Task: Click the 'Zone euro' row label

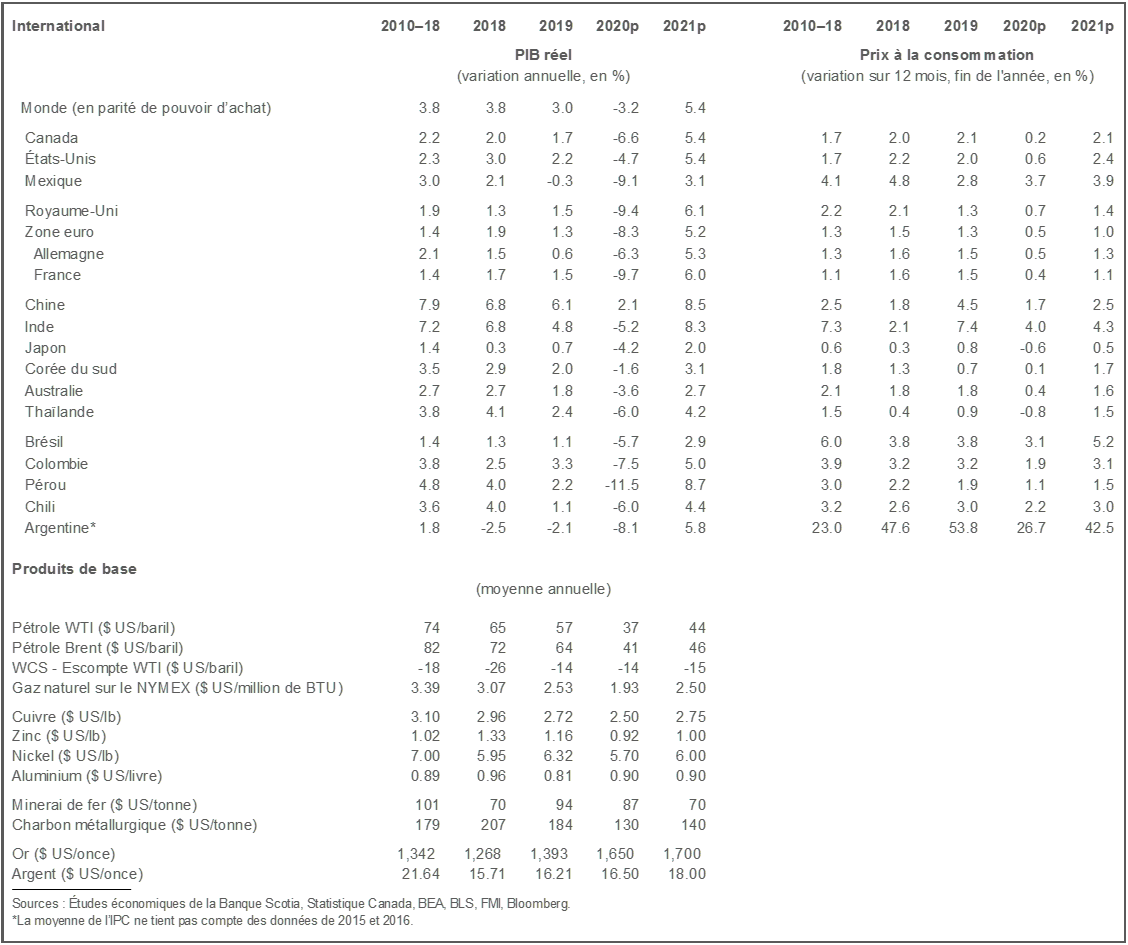Action: (x=59, y=232)
